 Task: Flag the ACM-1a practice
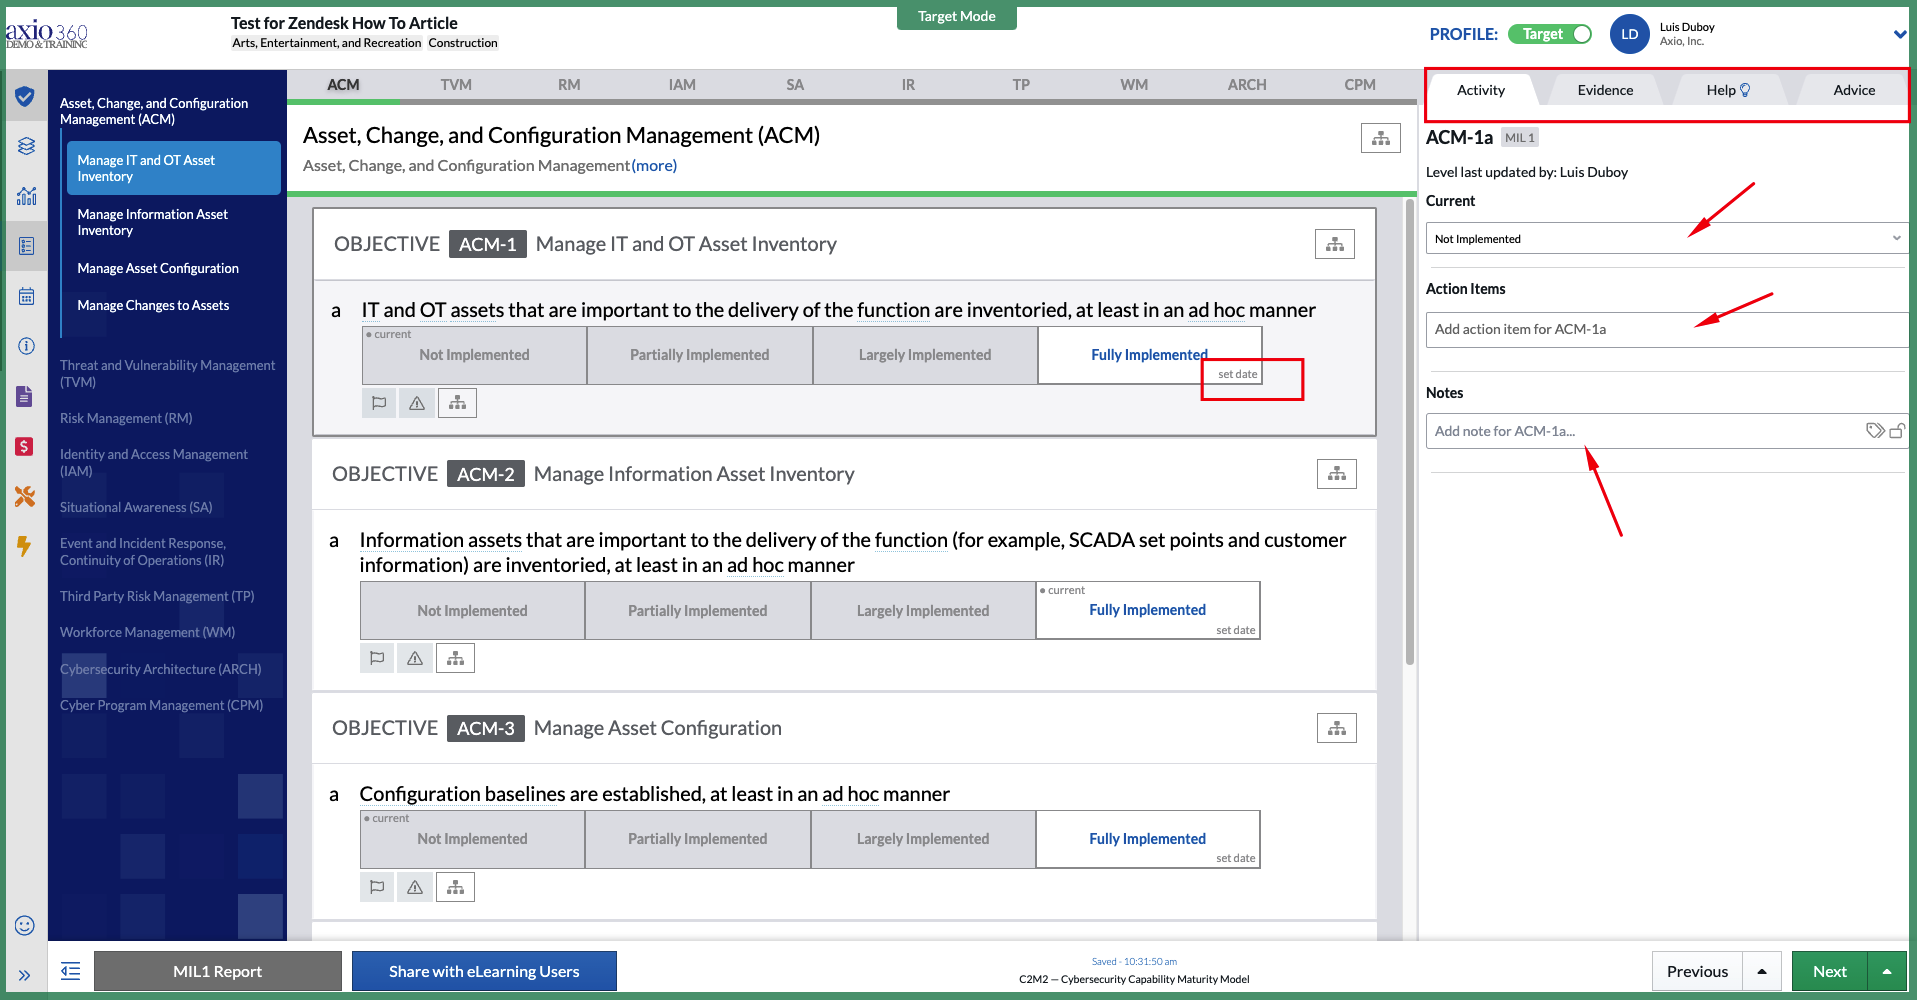(378, 402)
